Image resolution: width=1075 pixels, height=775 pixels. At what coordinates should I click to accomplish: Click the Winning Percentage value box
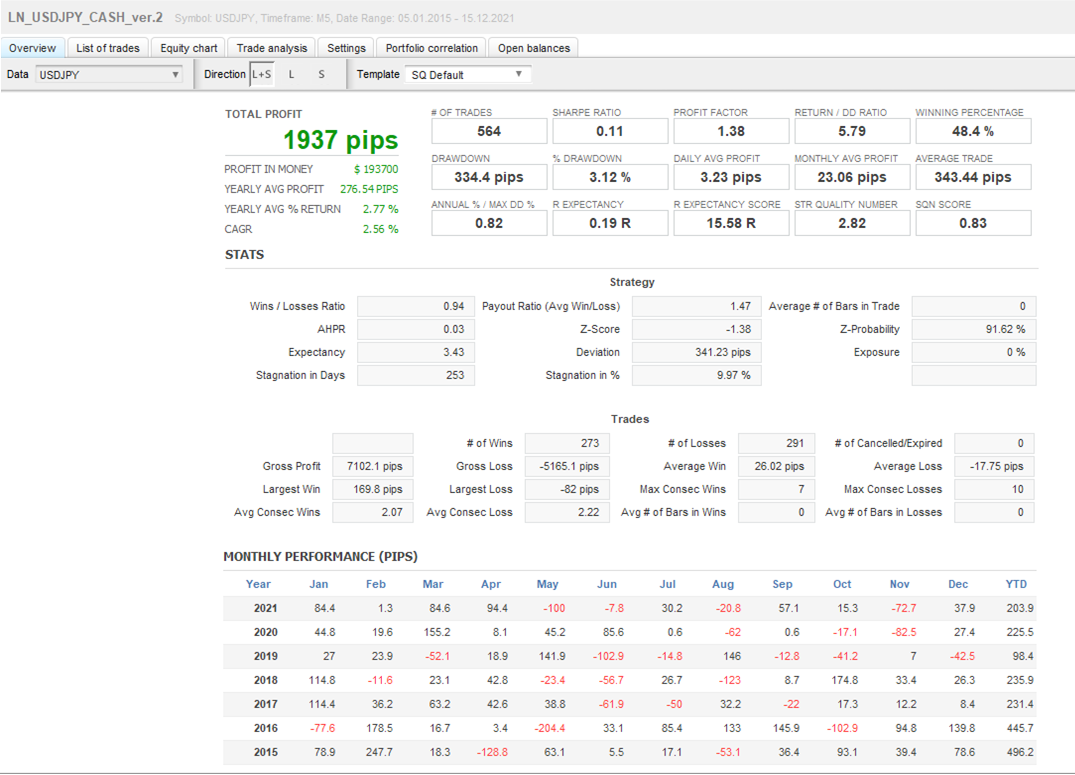(973, 131)
